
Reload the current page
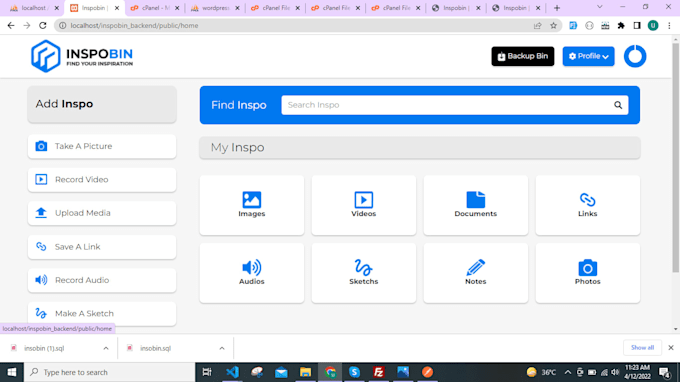[x=42, y=26]
